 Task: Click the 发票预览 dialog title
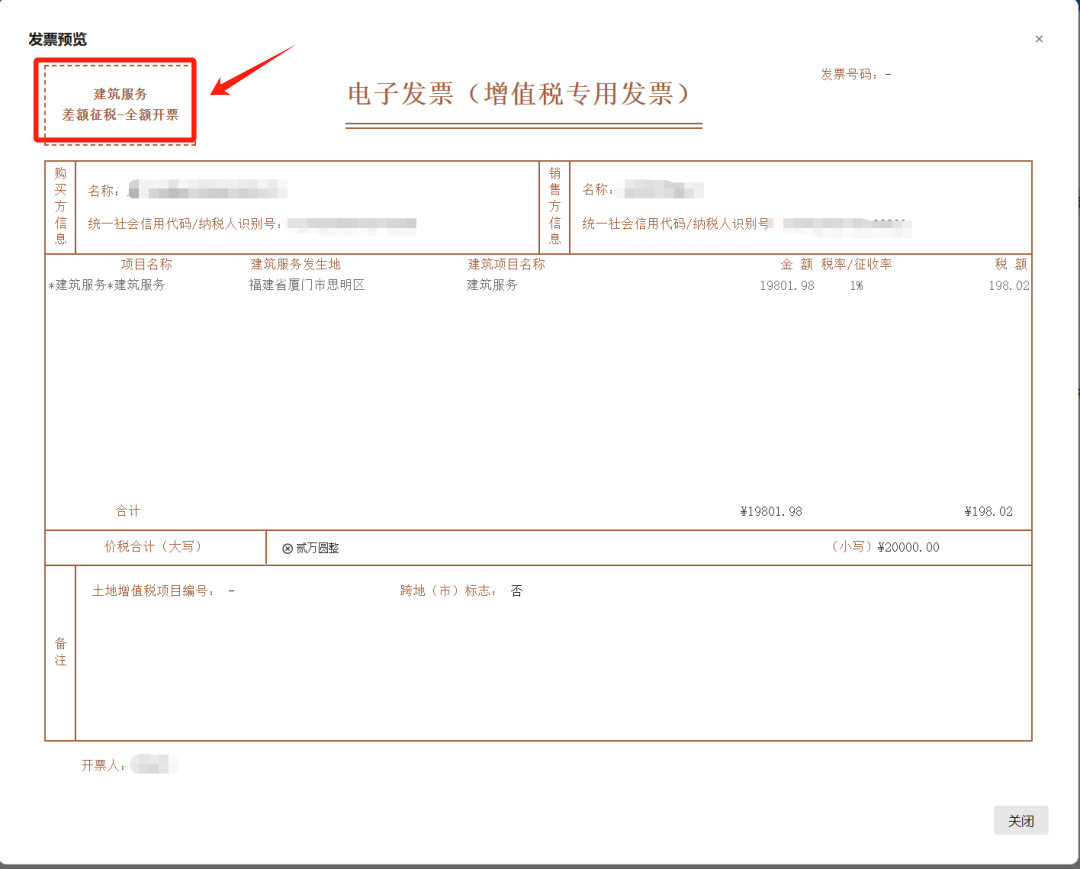tap(55, 39)
